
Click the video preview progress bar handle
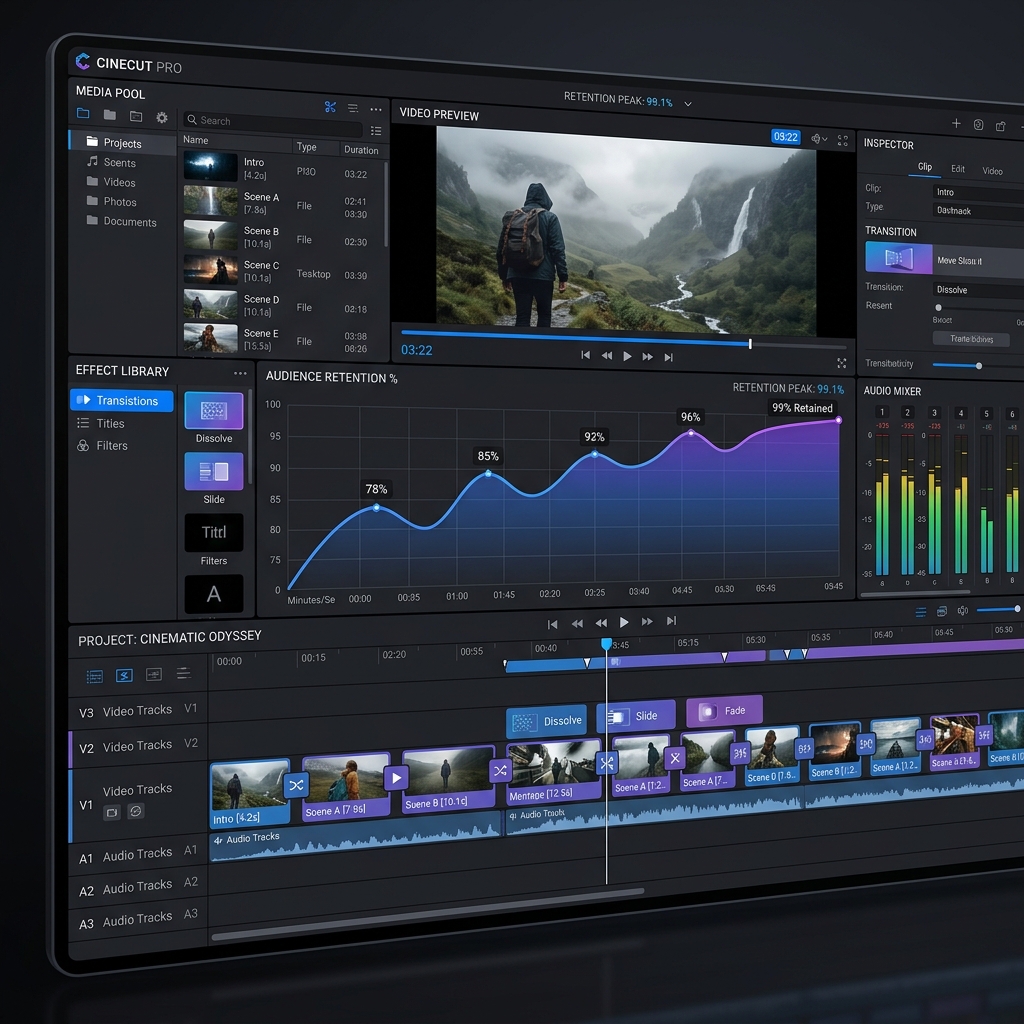tap(750, 344)
